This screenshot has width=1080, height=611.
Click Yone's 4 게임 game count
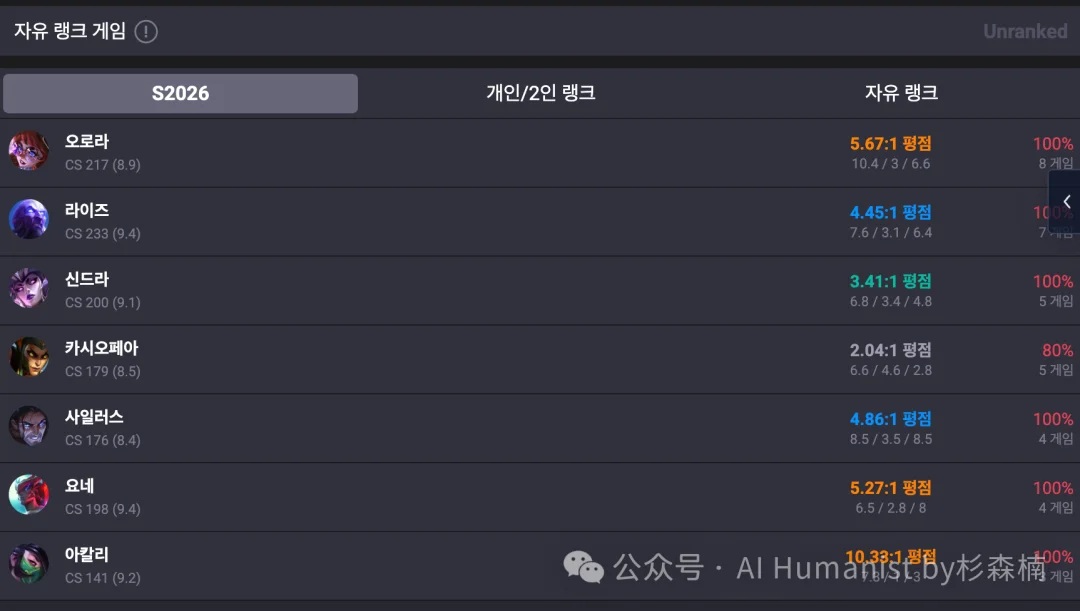click(1052, 509)
